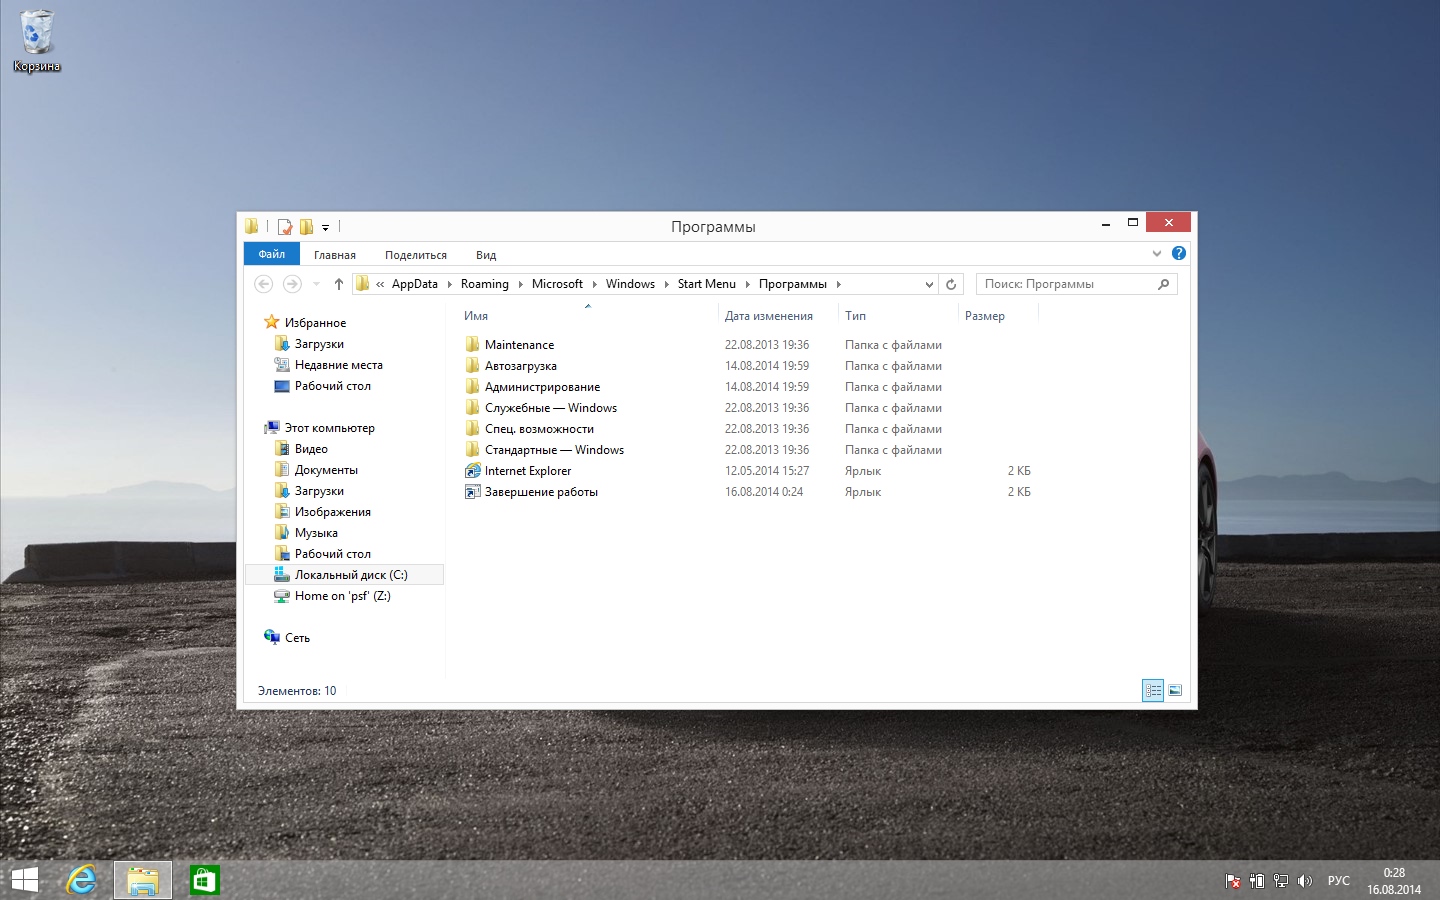
Task: Select the Администрирование folder icon
Action: 473,386
